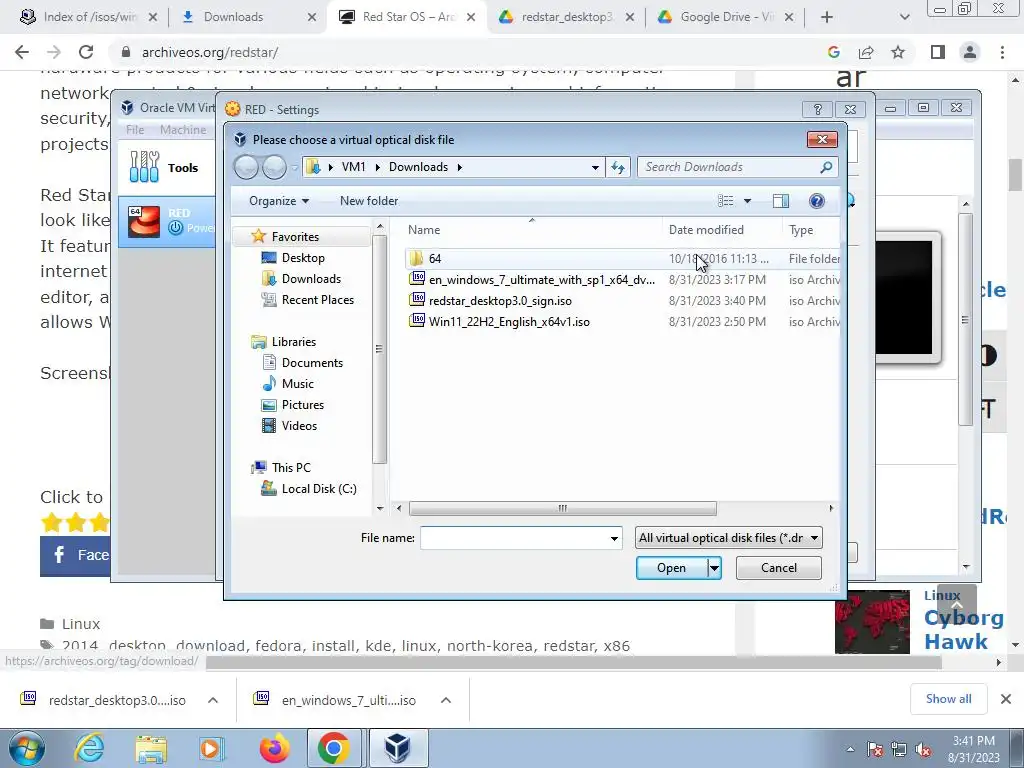The width and height of the screenshot is (1024, 768).
Task: Expand the view options arrow
Action: (x=747, y=200)
